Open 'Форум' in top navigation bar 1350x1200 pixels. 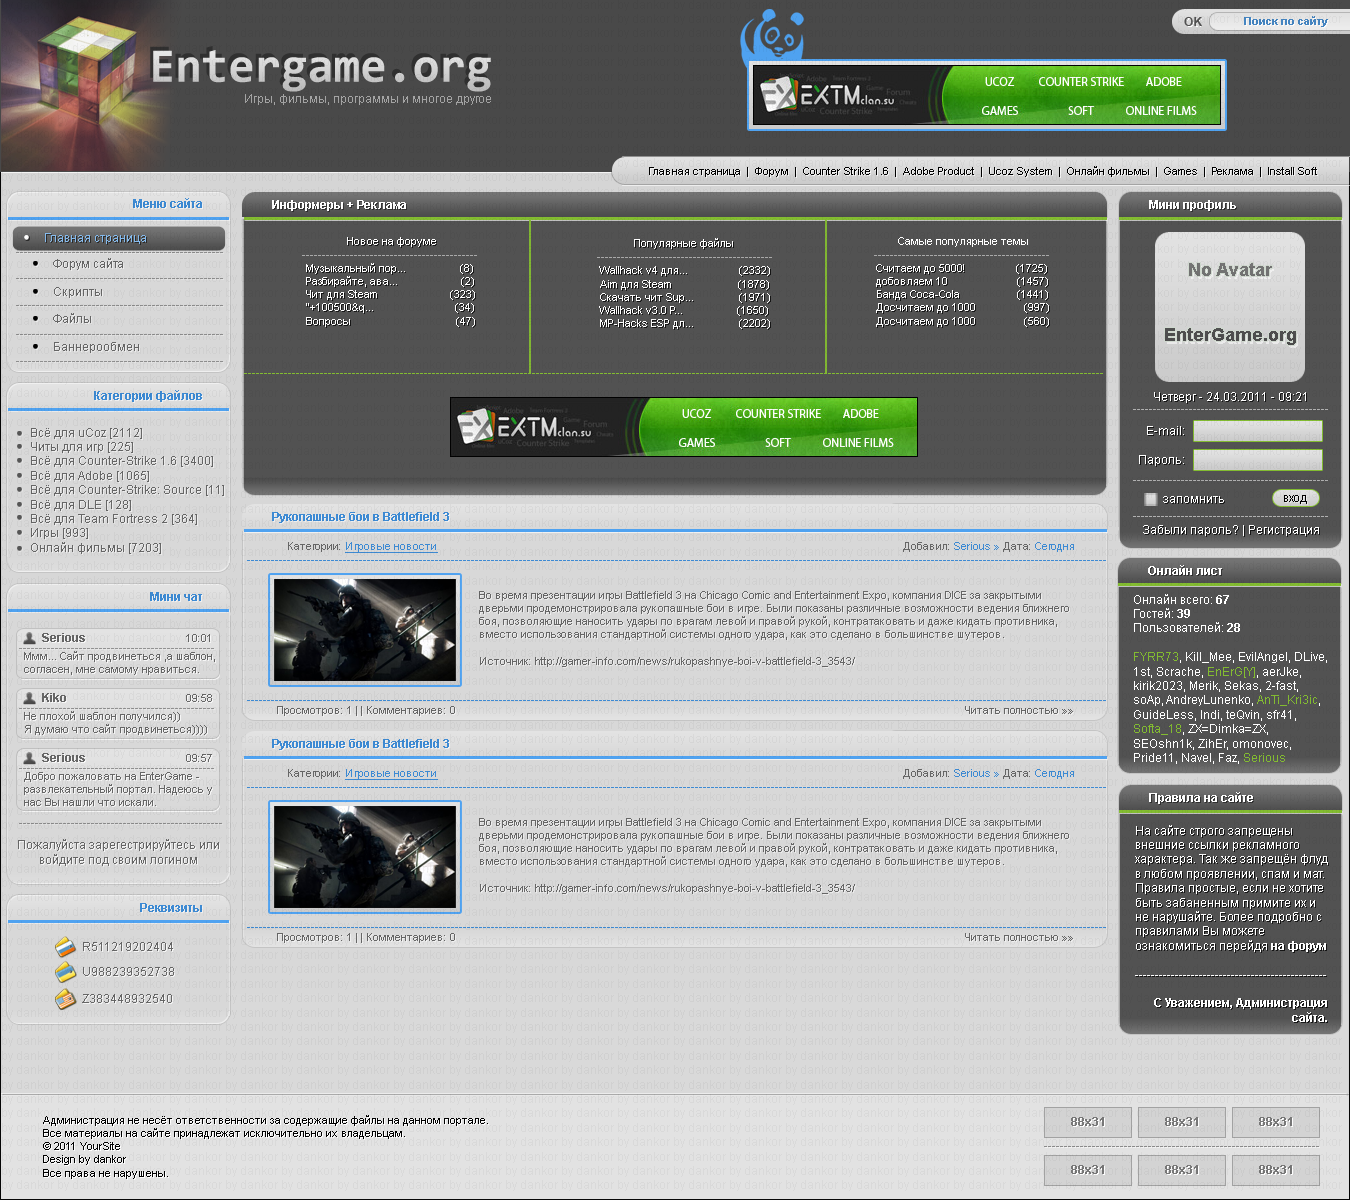click(x=771, y=171)
